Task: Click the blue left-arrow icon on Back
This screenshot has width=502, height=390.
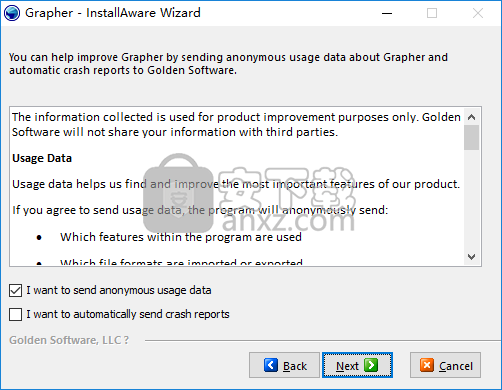Action: click(271, 365)
